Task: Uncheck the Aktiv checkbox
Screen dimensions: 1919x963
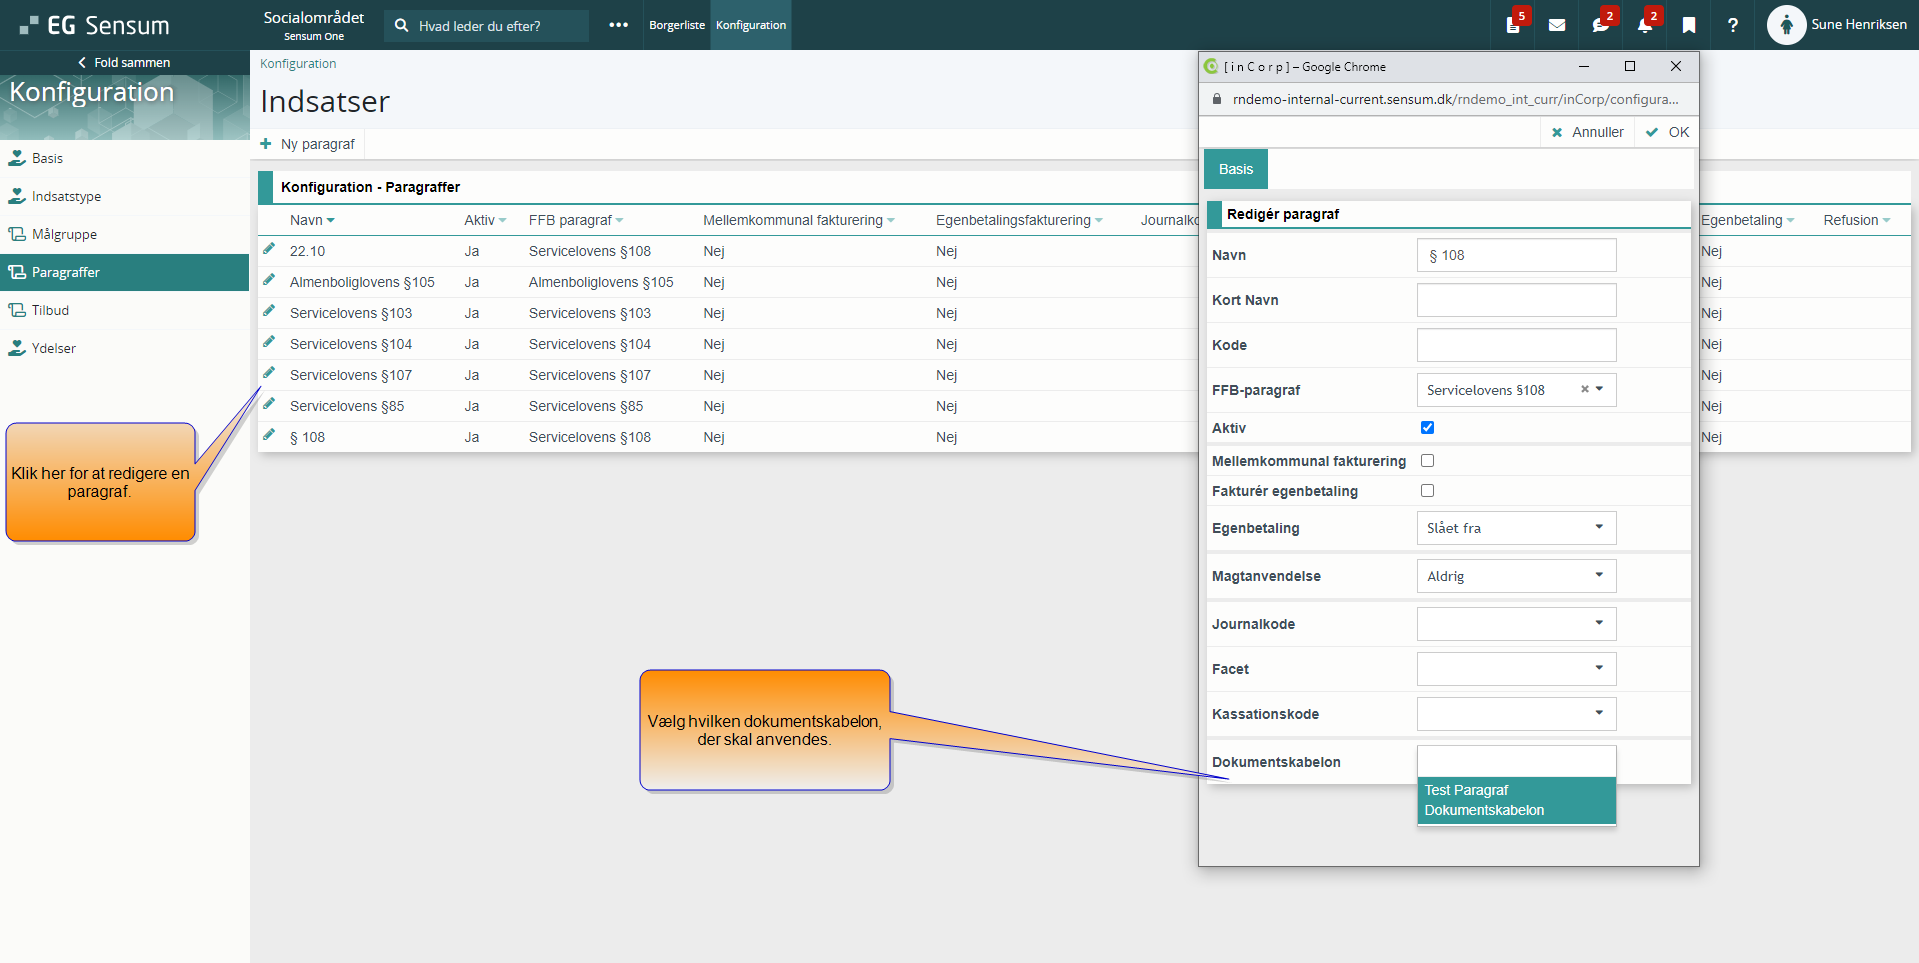Action: coord(1427,428)
